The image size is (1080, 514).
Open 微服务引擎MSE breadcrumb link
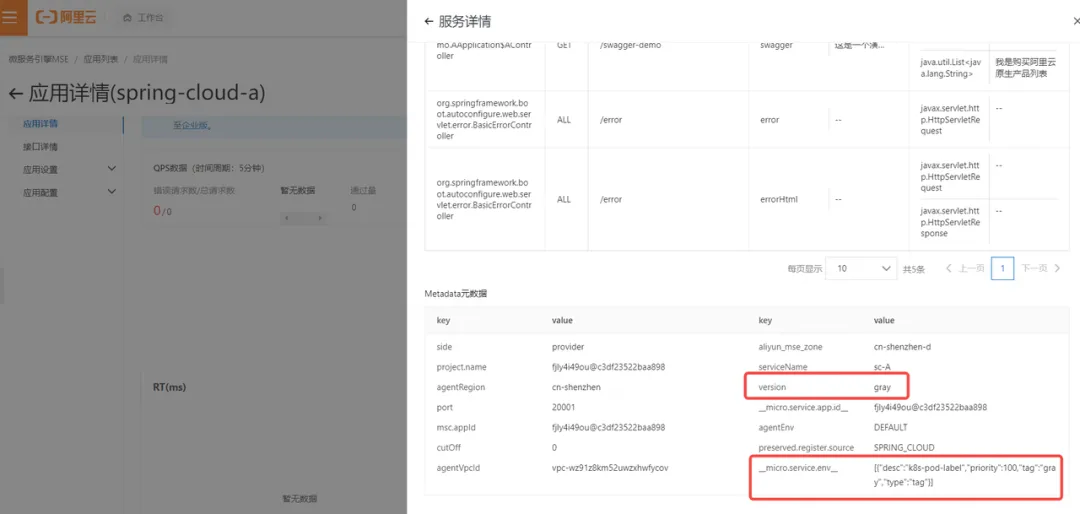pos(39,59)
